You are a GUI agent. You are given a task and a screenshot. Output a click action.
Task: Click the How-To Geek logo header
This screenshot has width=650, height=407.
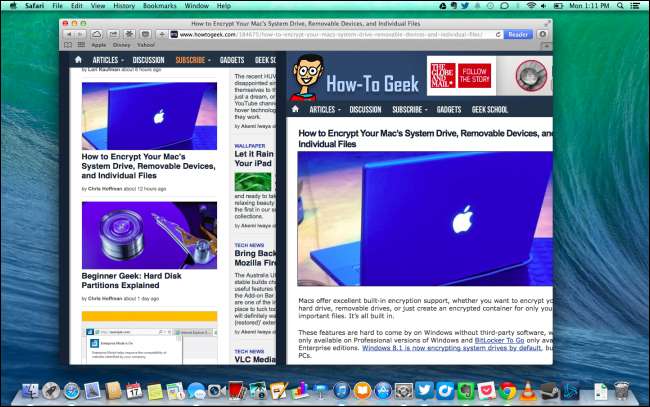point(355,79)
